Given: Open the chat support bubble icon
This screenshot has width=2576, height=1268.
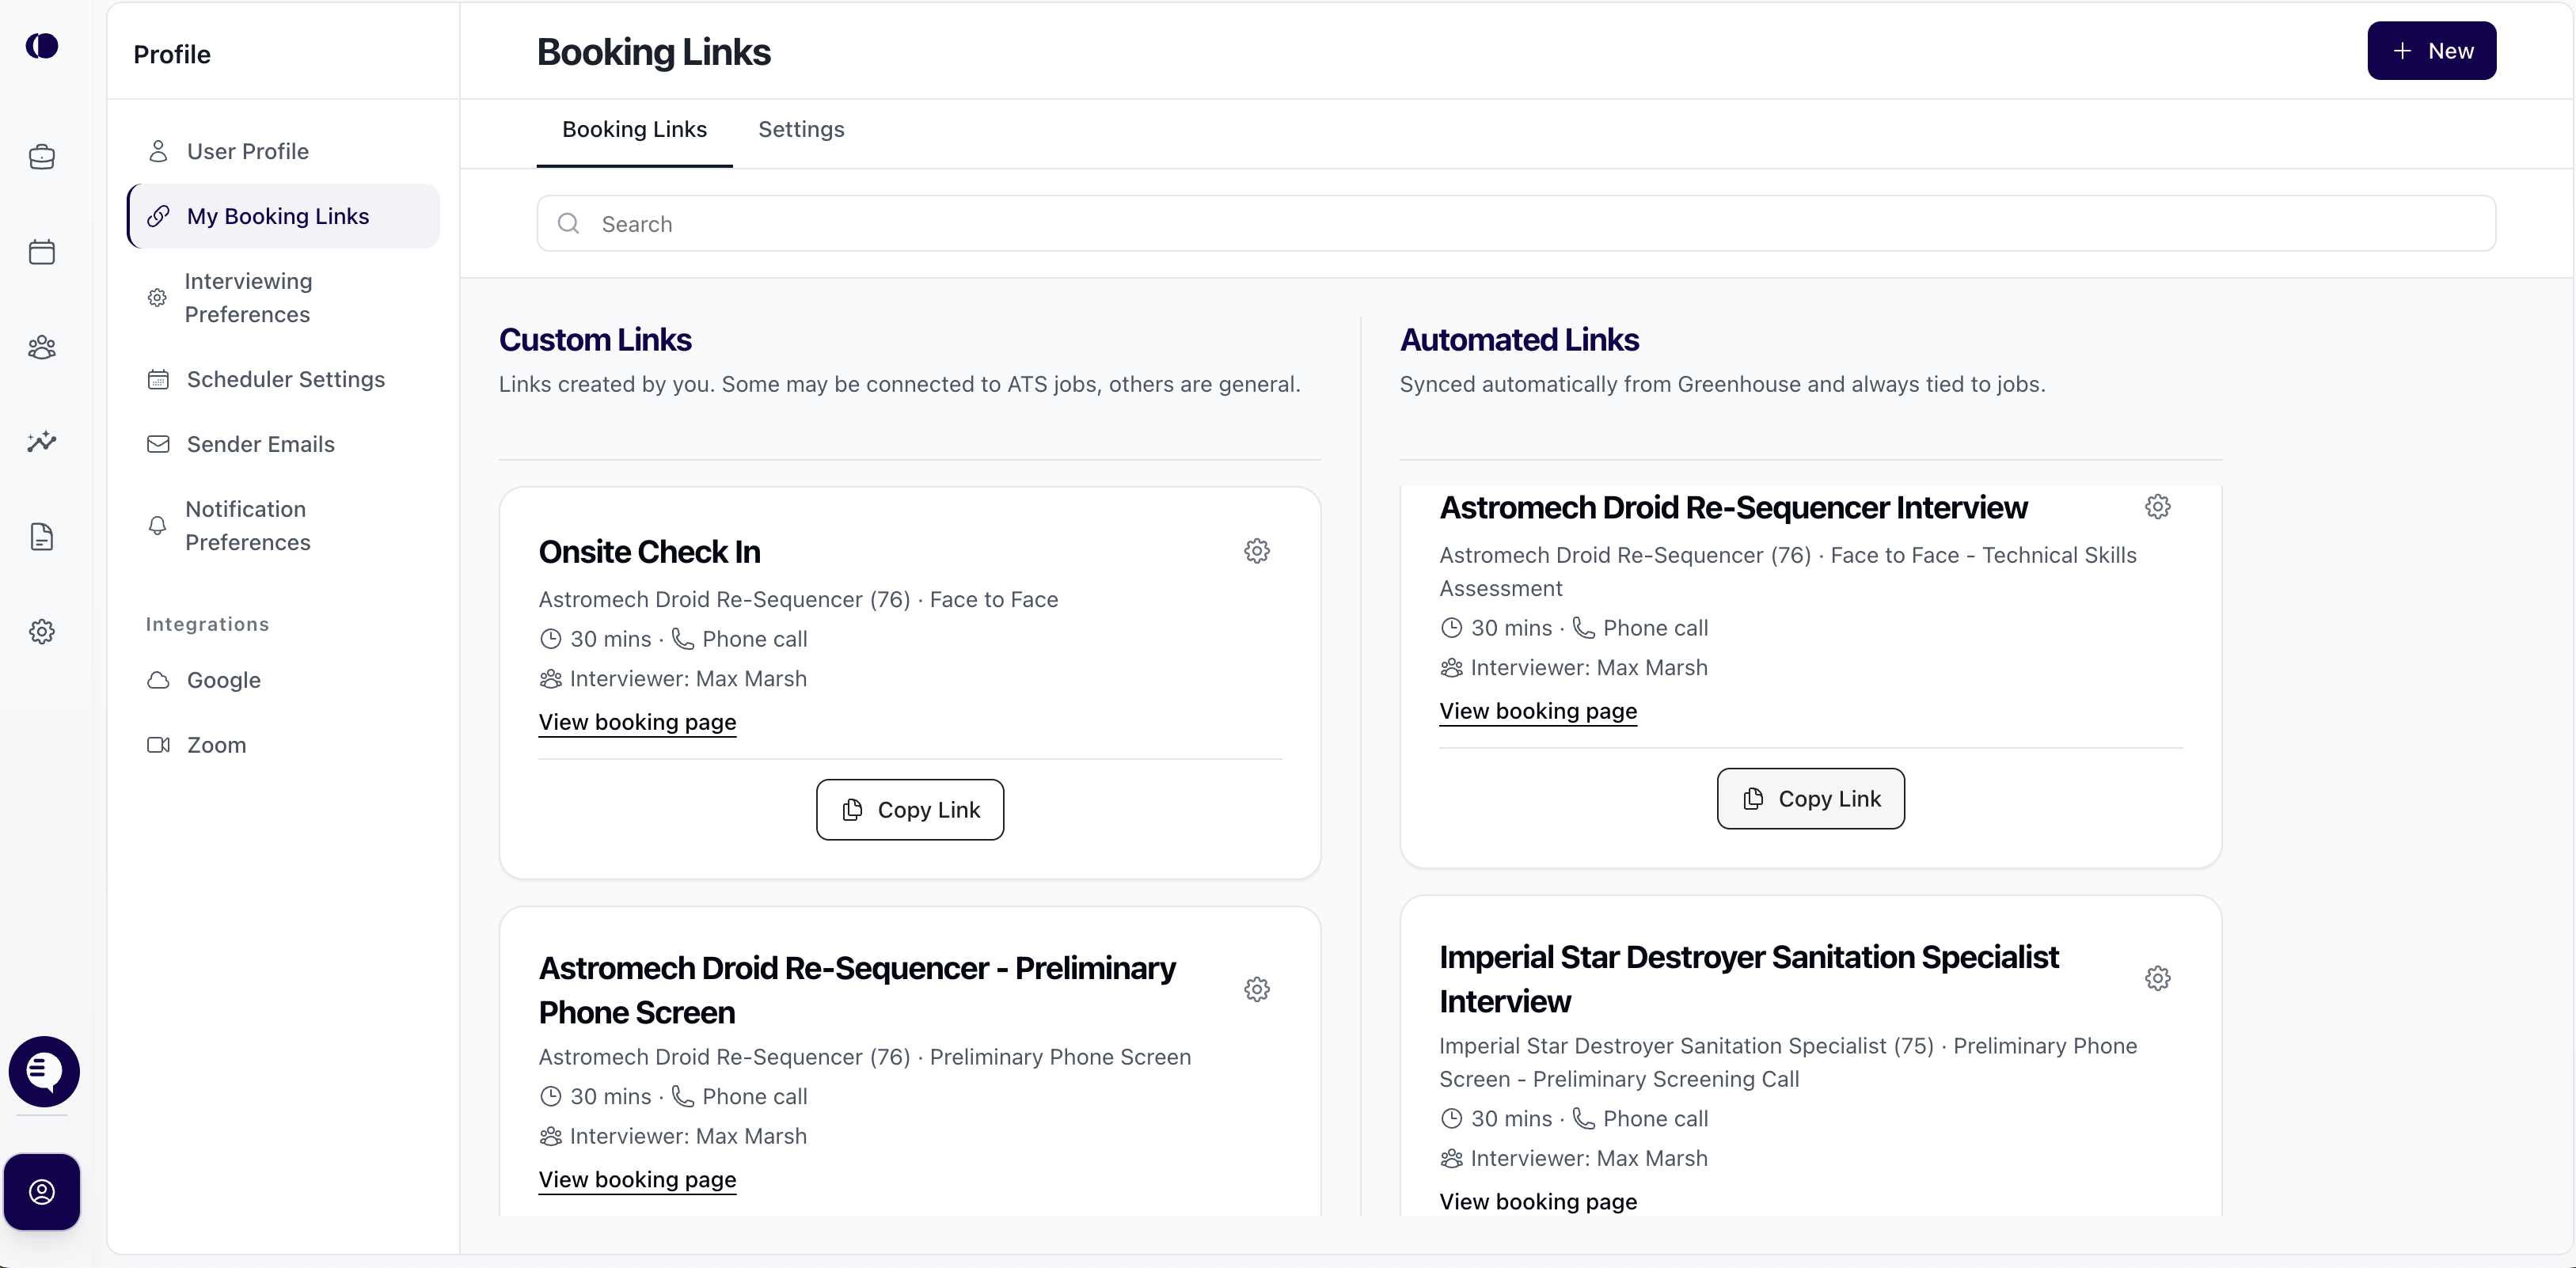Looking at the screenshot, I should 44,1071.
